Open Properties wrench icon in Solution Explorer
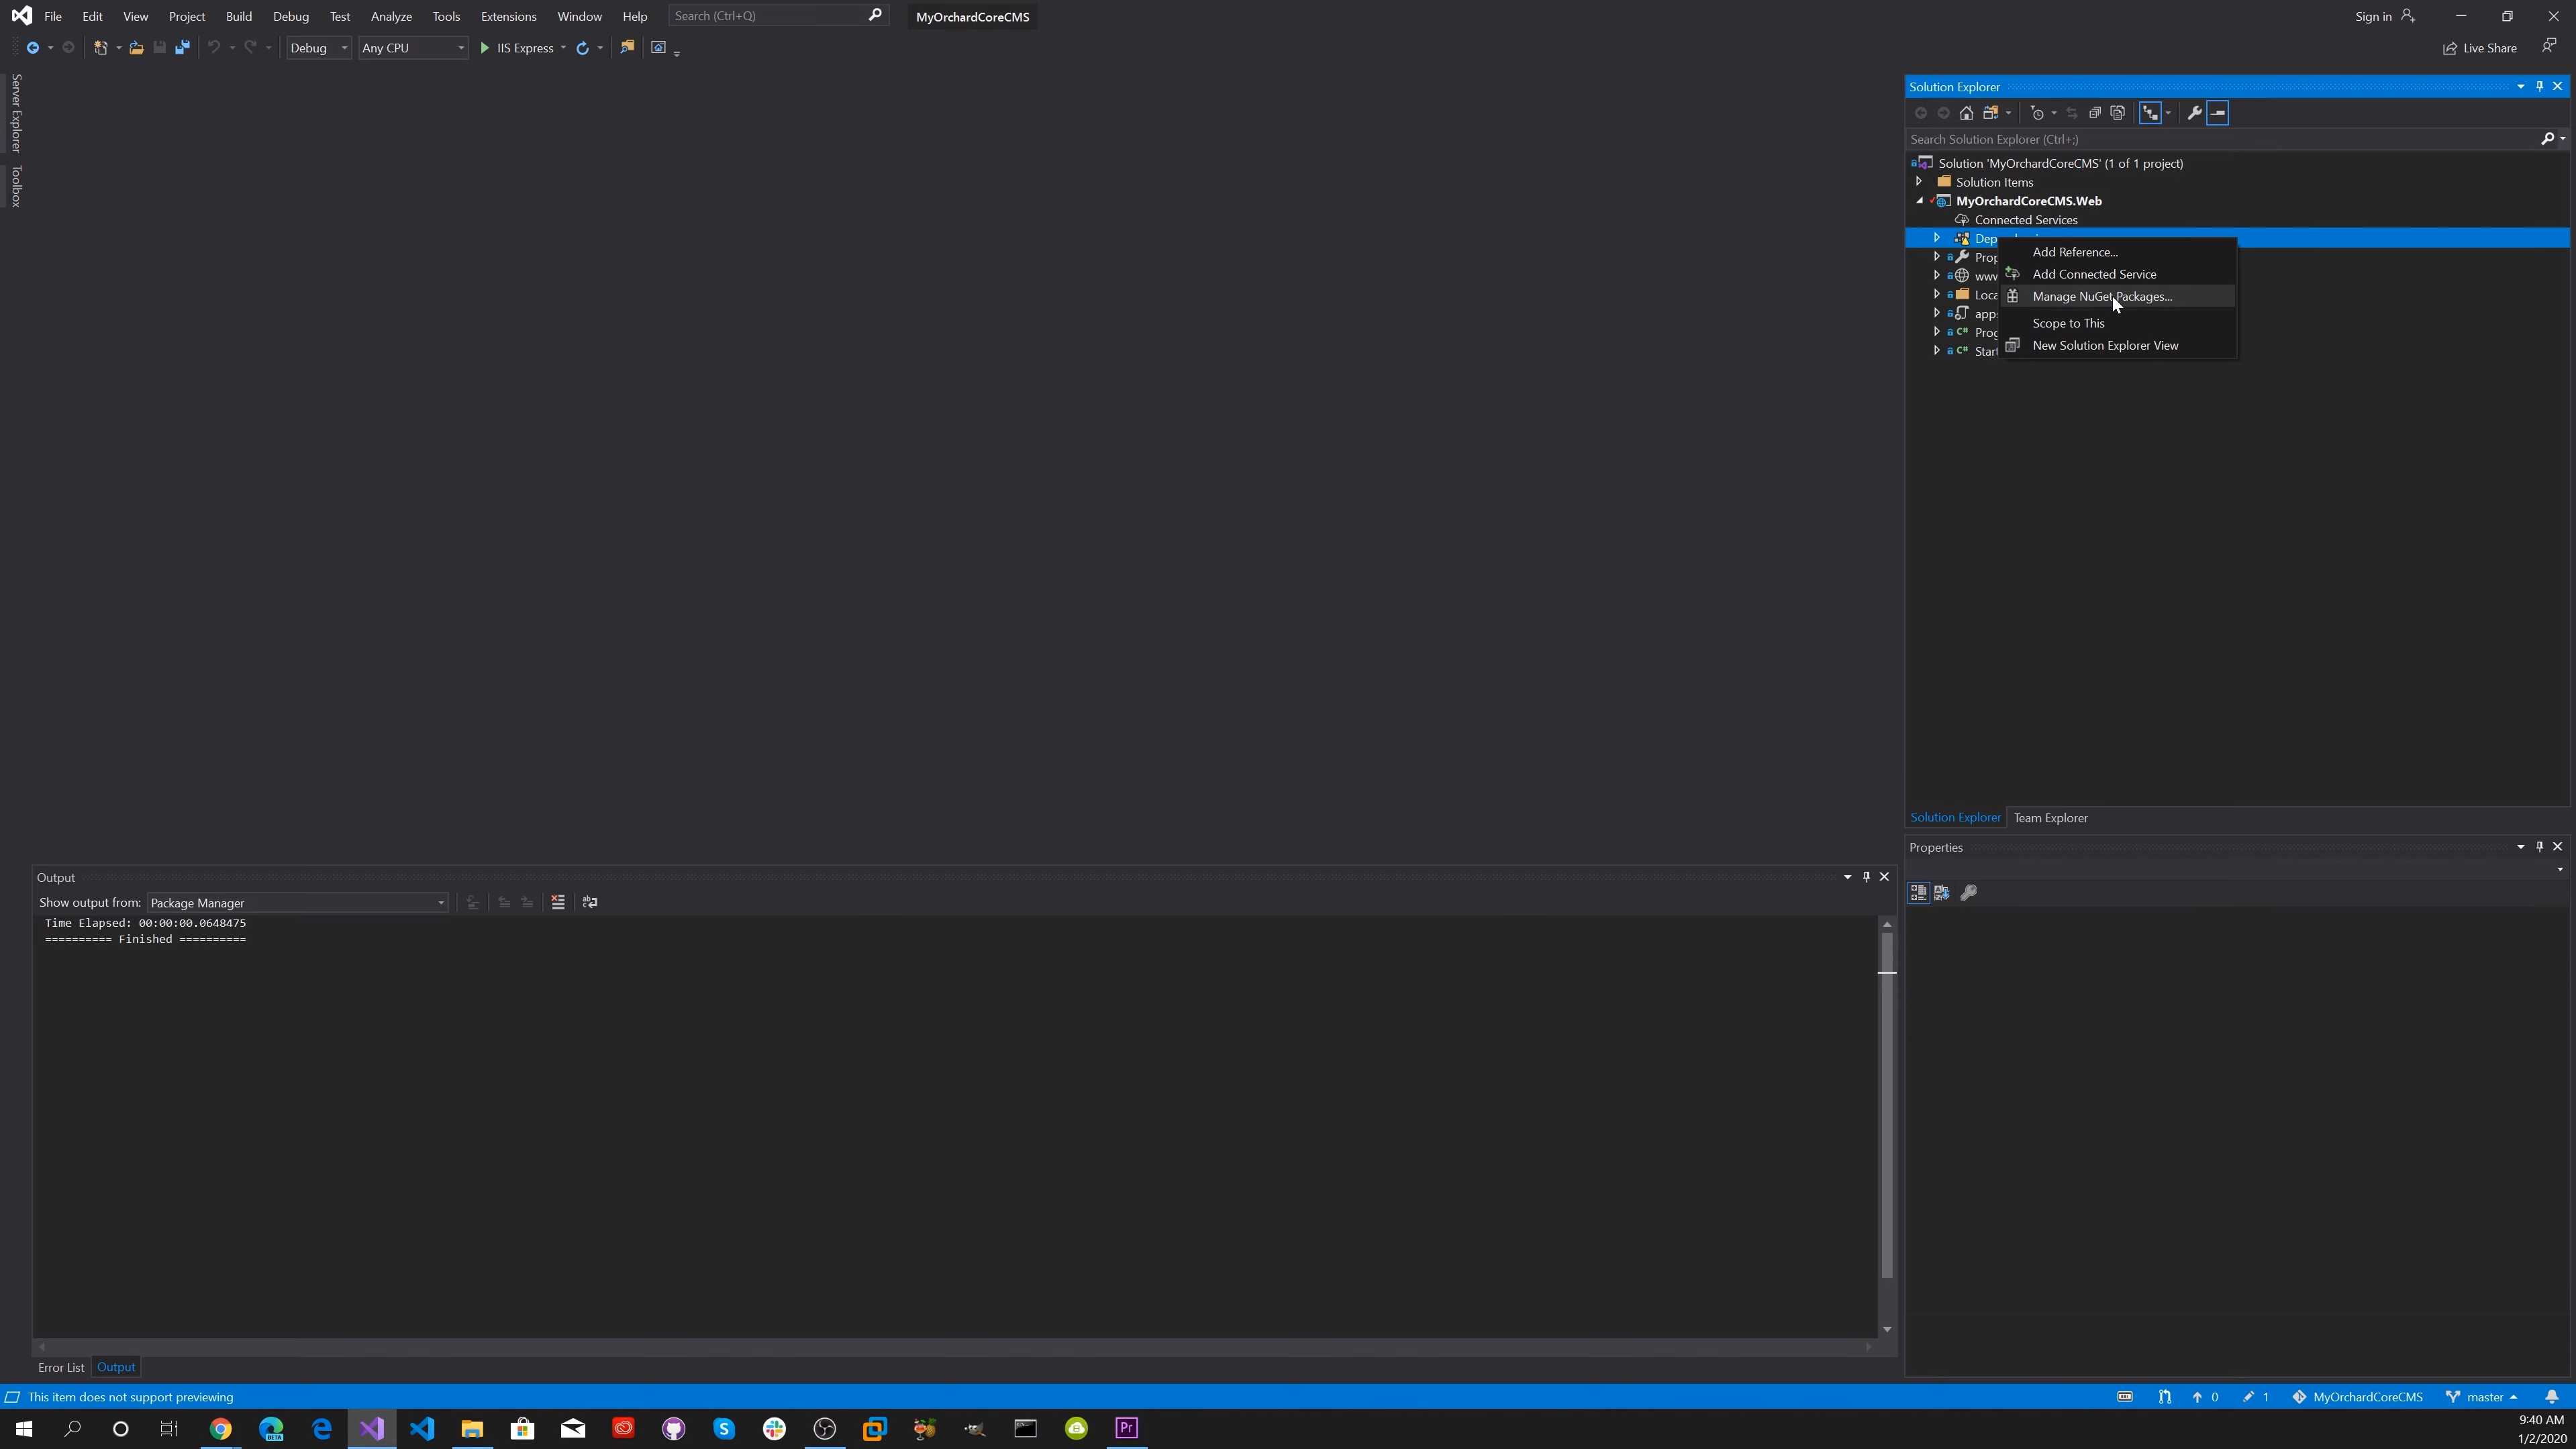 tap(2194, 113)
